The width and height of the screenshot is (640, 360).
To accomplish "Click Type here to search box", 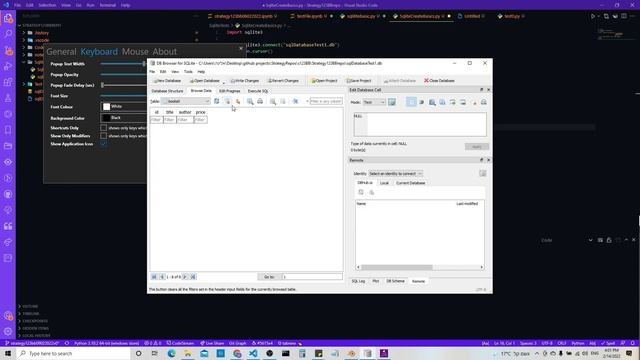I will (73, 353).
